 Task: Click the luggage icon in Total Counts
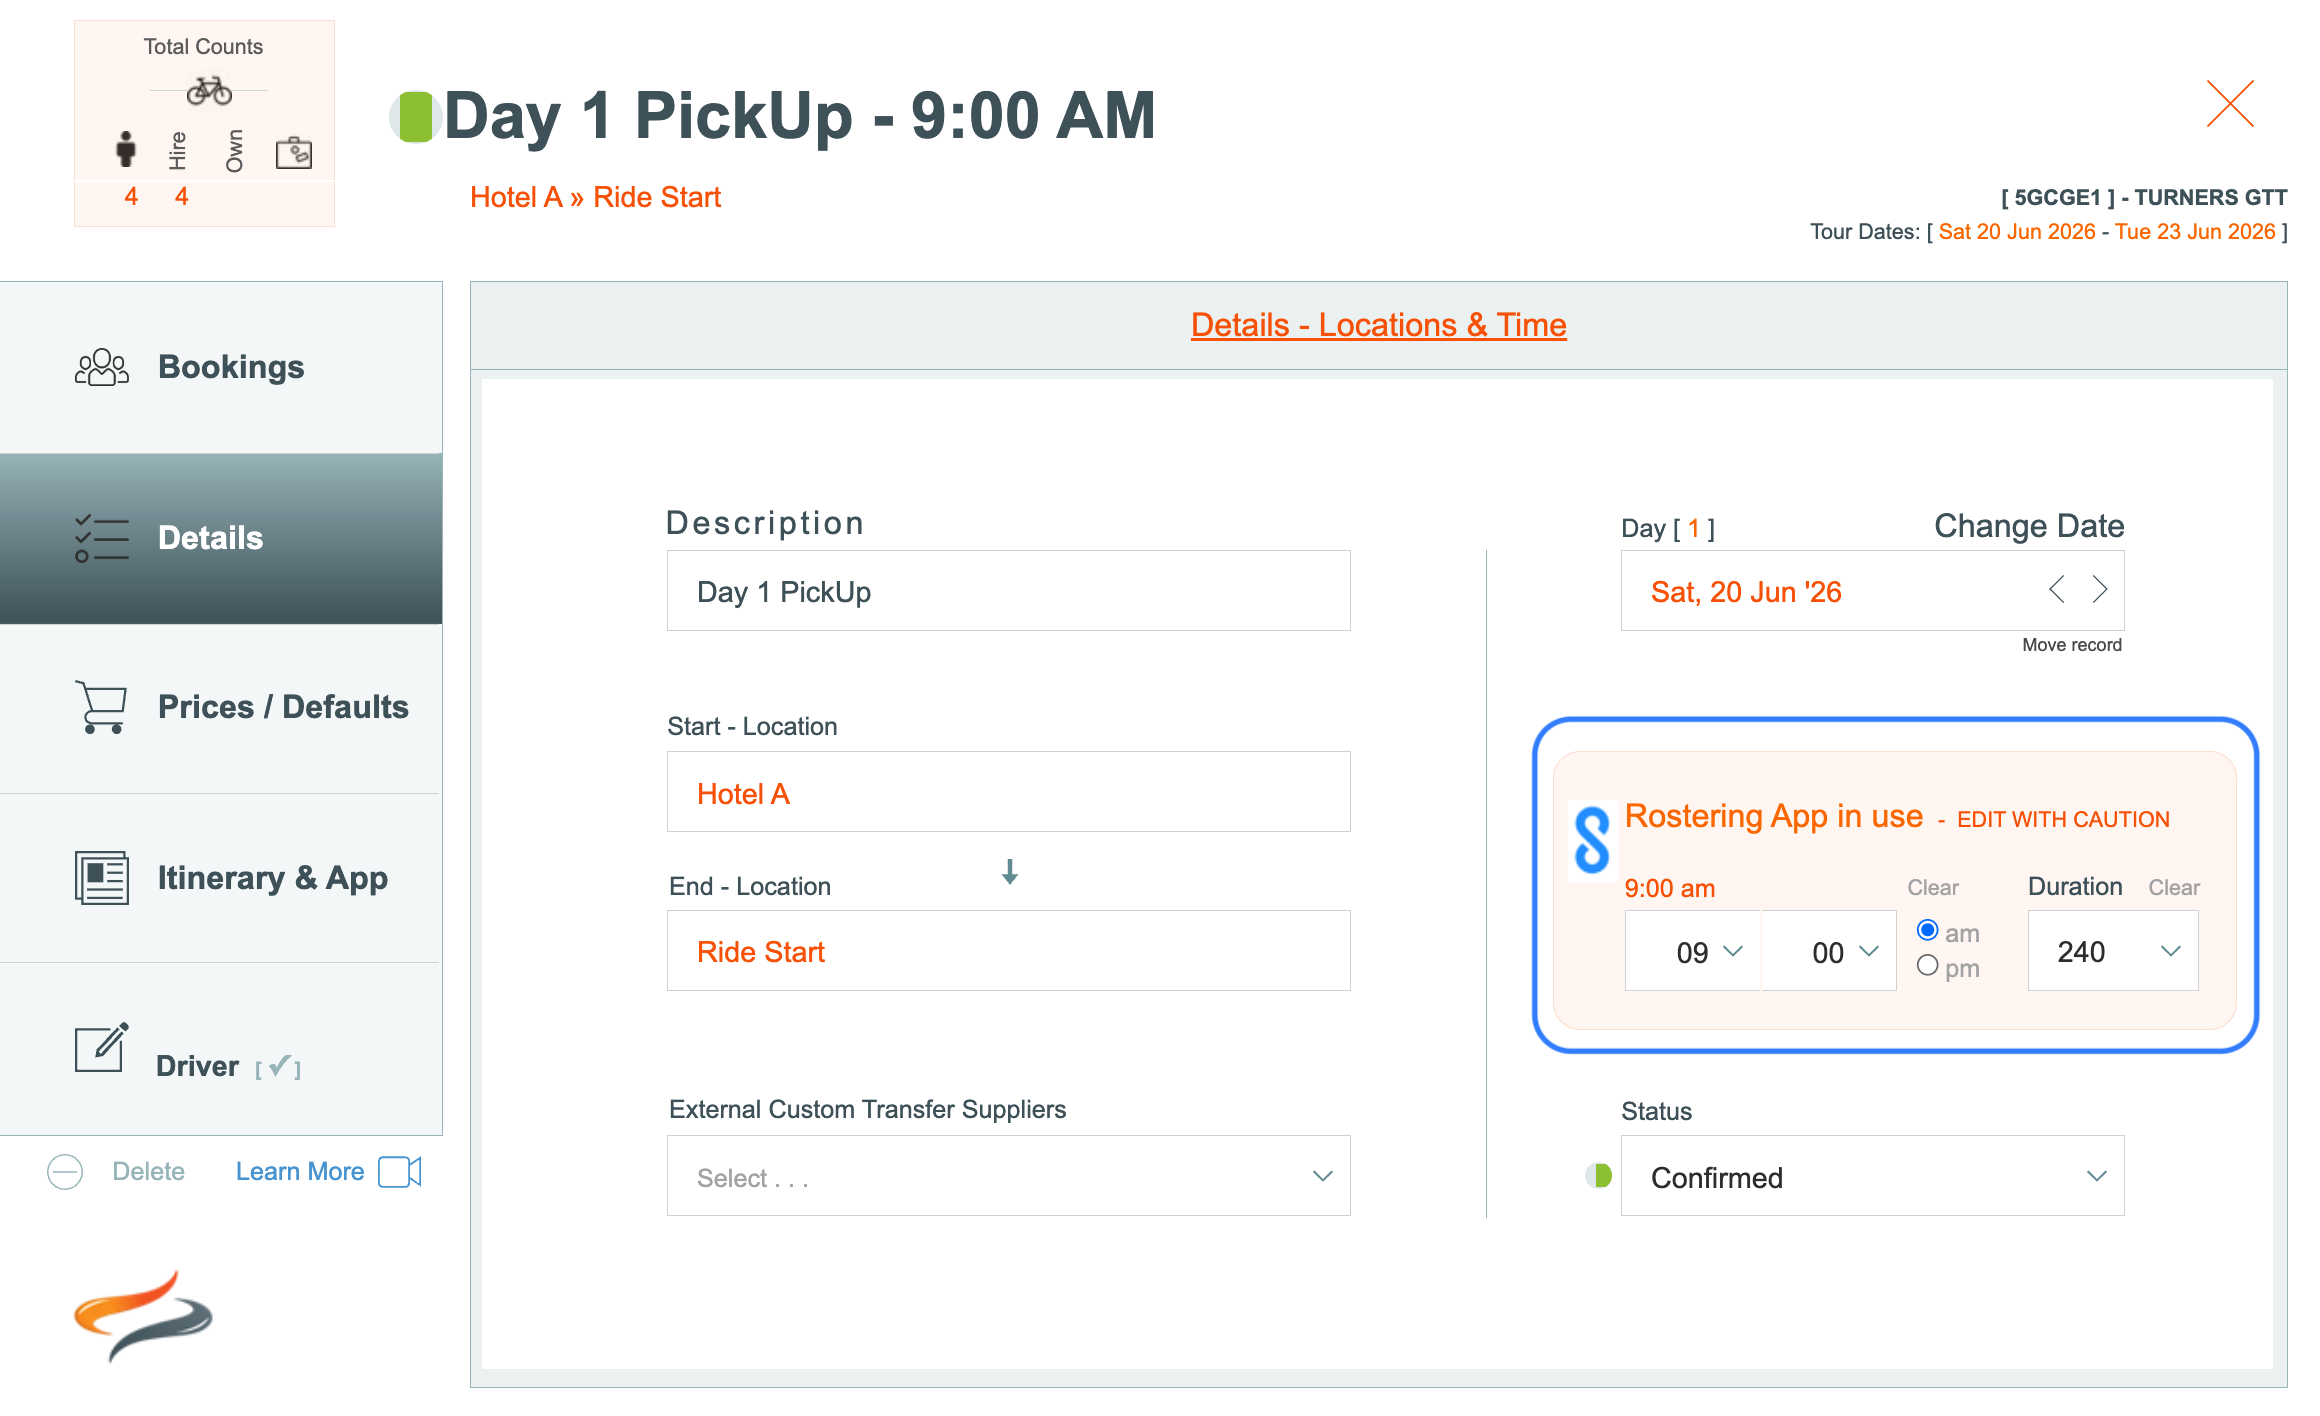294,152
